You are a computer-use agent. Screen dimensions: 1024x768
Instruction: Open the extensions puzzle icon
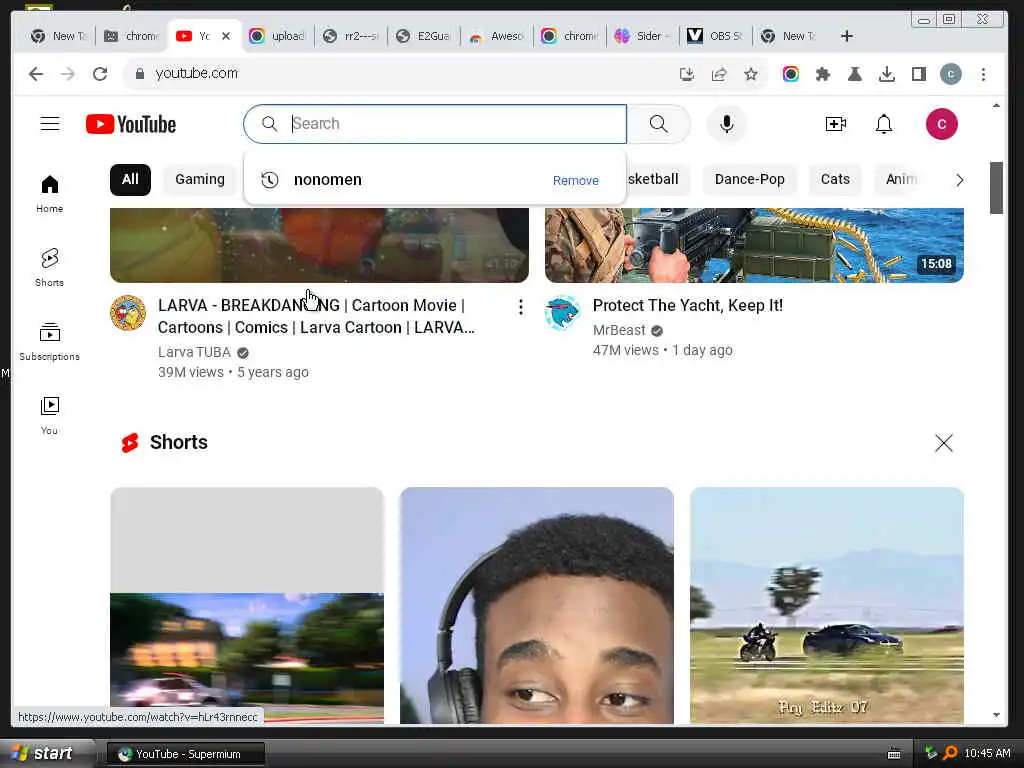point(823,74)
